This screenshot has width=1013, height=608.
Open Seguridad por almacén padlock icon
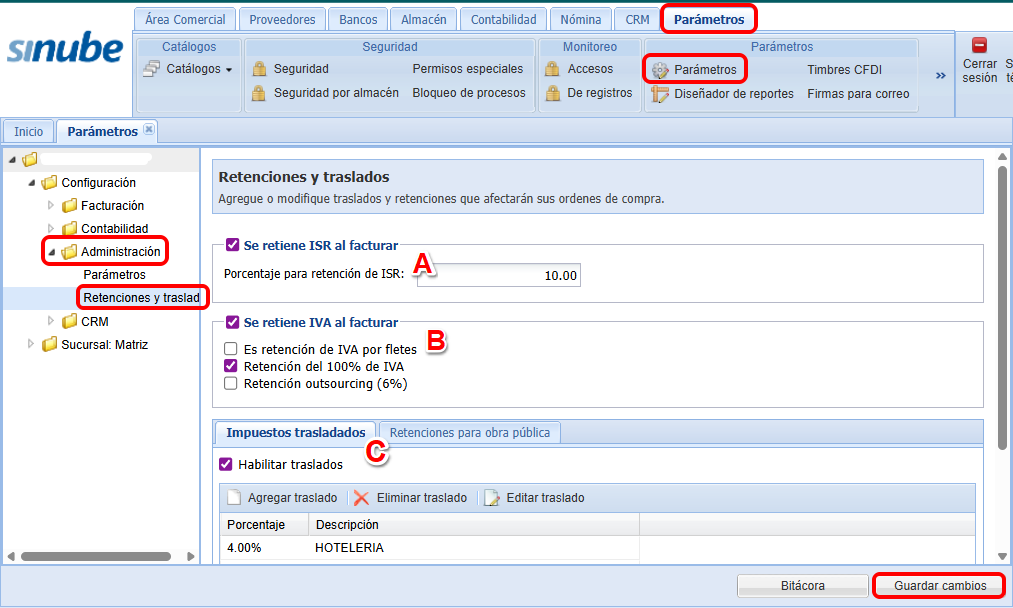[260, 94]
